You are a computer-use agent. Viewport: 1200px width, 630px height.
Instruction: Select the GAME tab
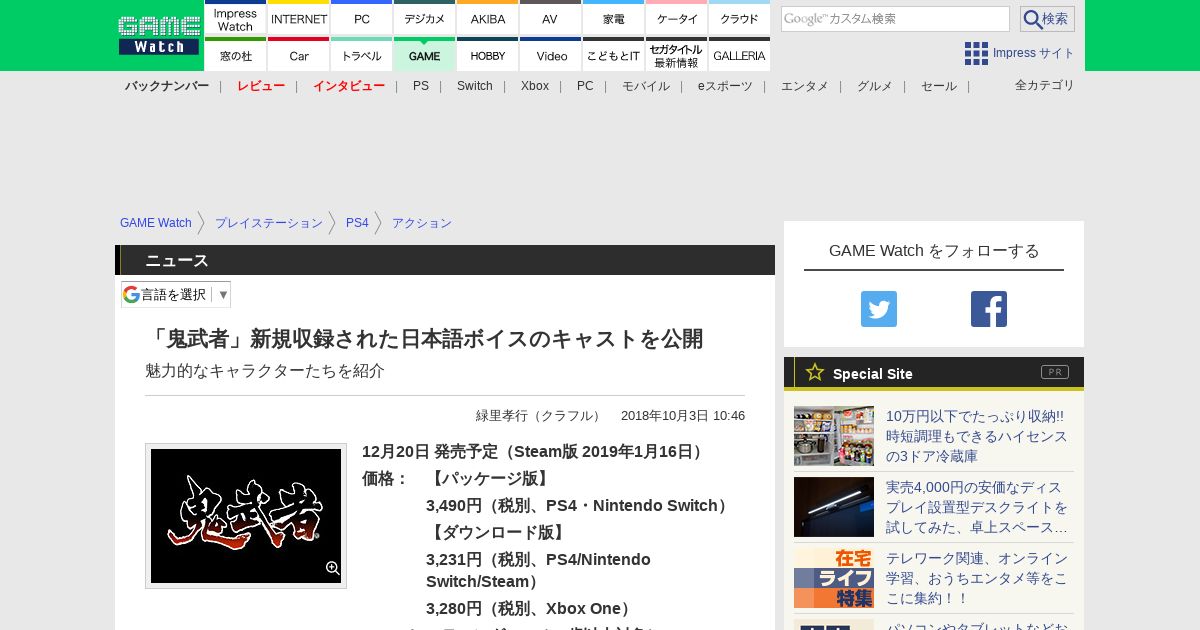pyautogui.click(x=424, y=54)
